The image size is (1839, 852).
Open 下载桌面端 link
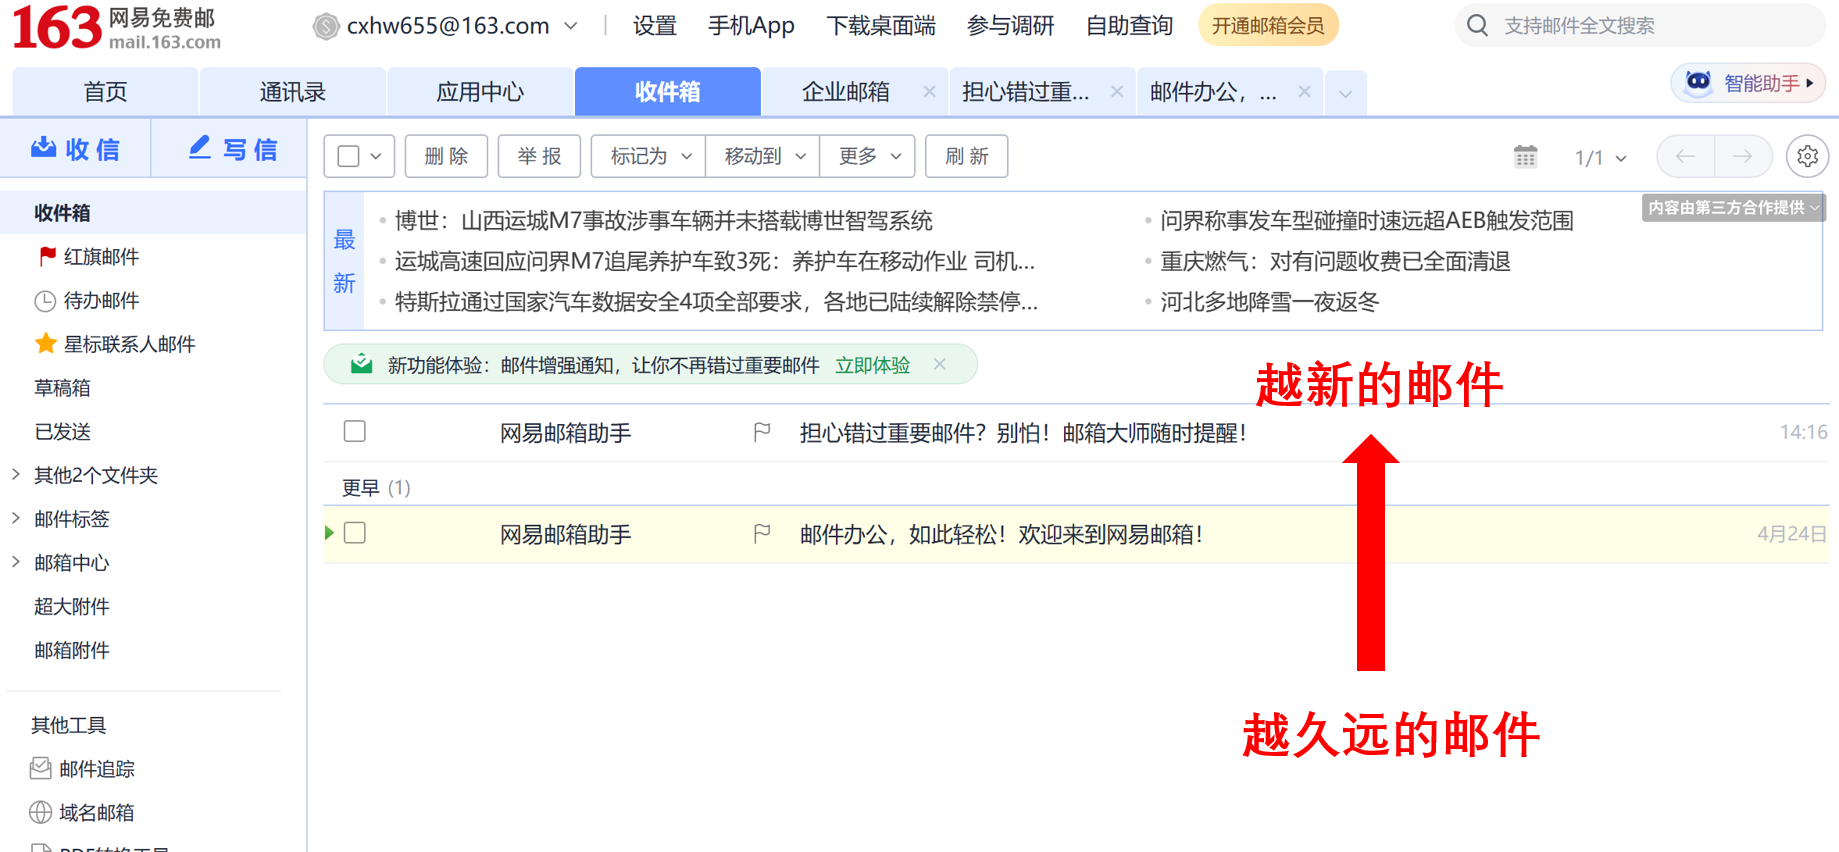pos(881,26)
